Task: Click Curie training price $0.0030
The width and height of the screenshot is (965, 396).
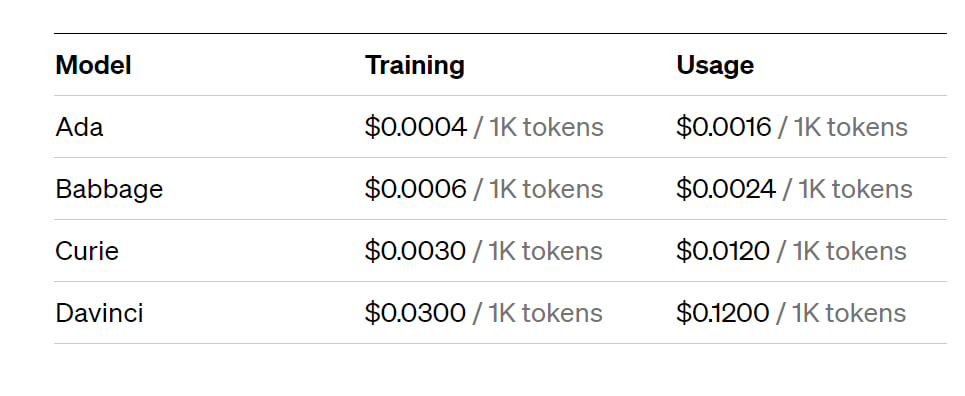Action: click(415, 251)
